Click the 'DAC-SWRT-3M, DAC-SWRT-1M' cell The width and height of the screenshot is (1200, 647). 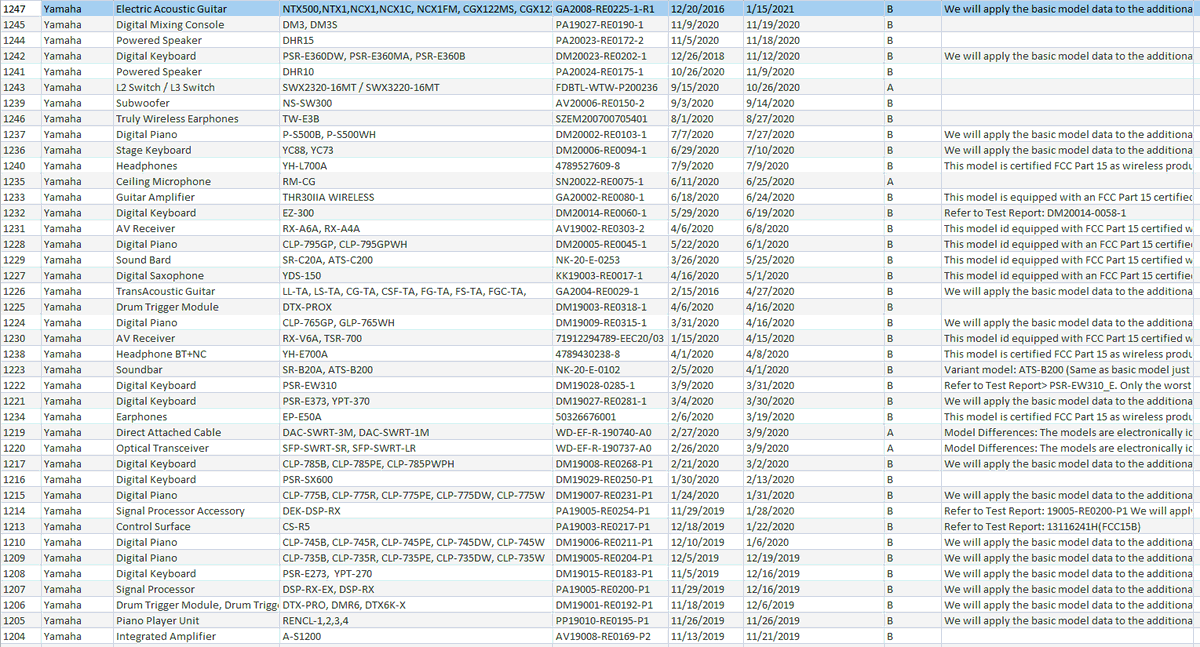tap(415, 432)
